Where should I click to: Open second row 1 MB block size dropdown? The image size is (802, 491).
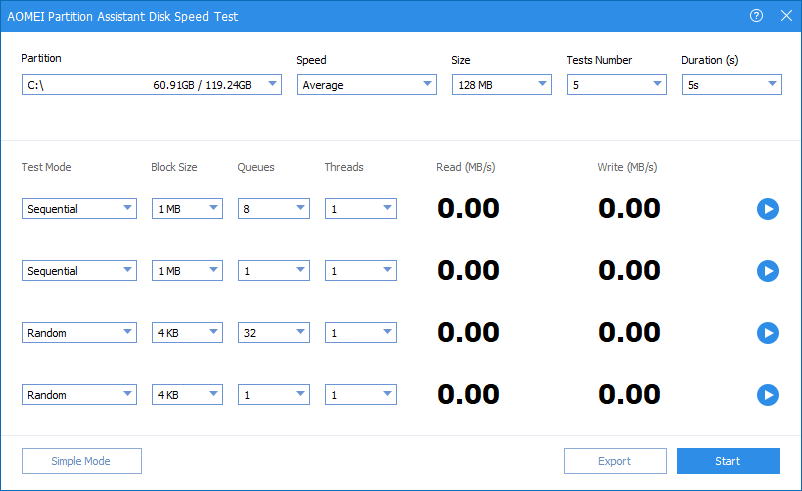pos(187,271)
